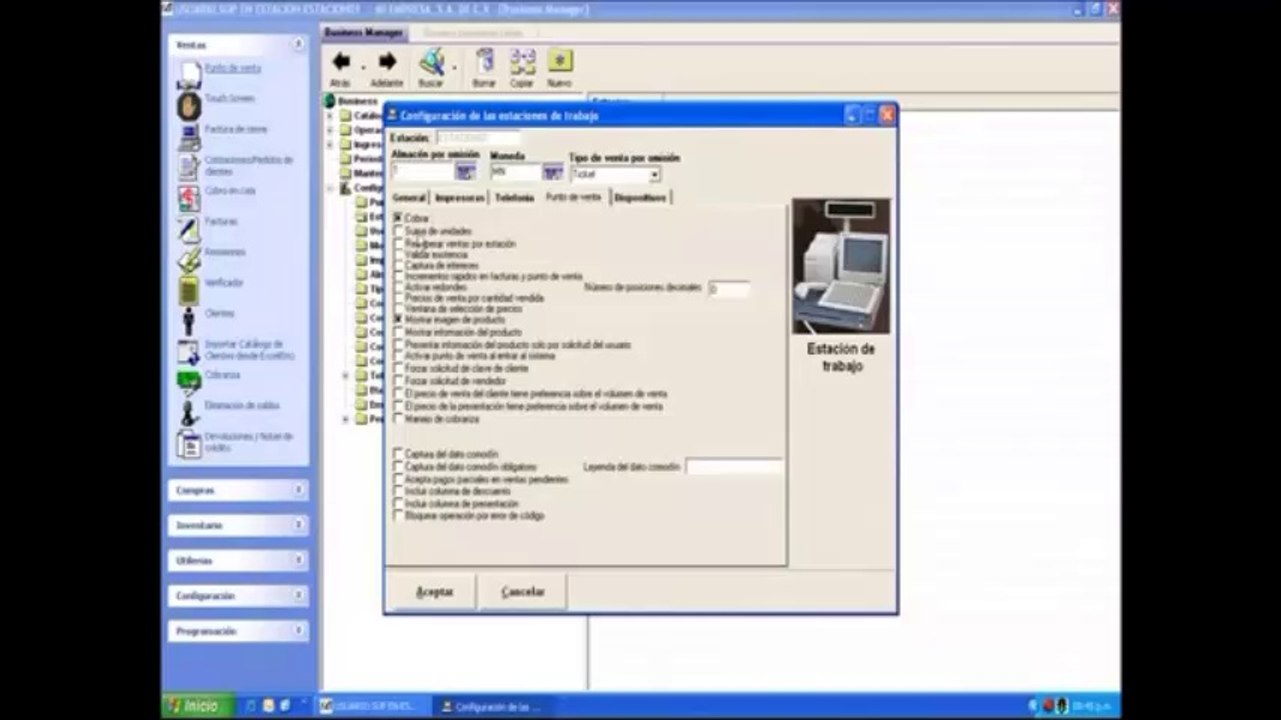Expand the Compras sidebar section

coord(298,490)
